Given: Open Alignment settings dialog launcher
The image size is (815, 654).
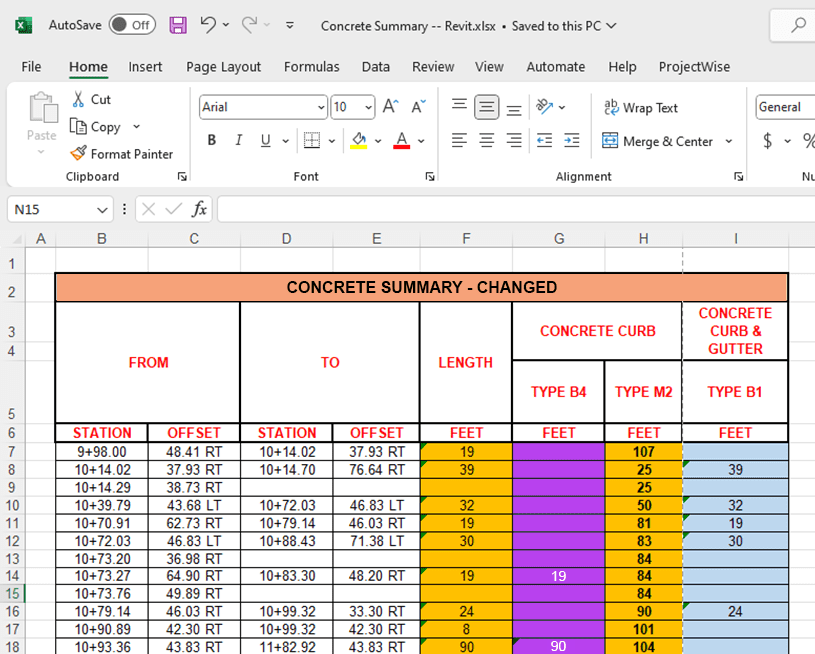Looking at the screenshot, I should point(738,177).
